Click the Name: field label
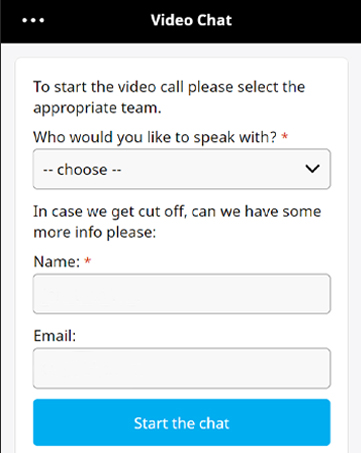Image resolution: width=361 pixels, height=453 pixels. point(57,262)
